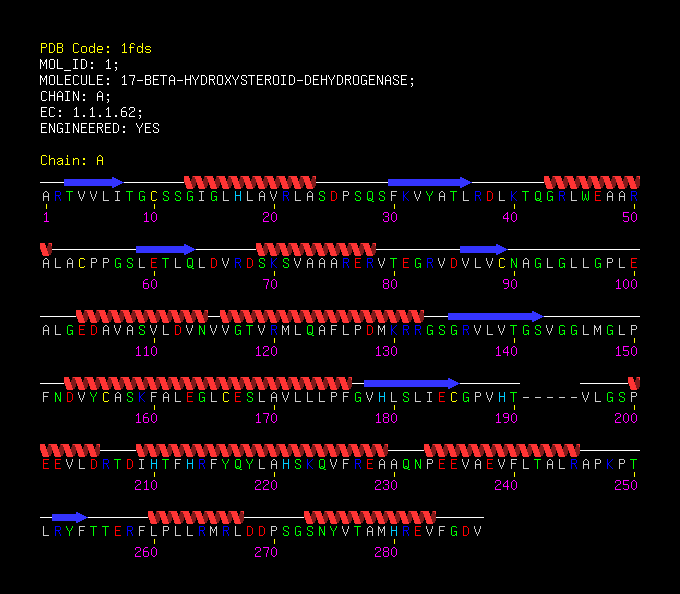Click residue number 190 marker
Image resolution: width=680 pixels, height=594 pixels.
pos(506,418)
